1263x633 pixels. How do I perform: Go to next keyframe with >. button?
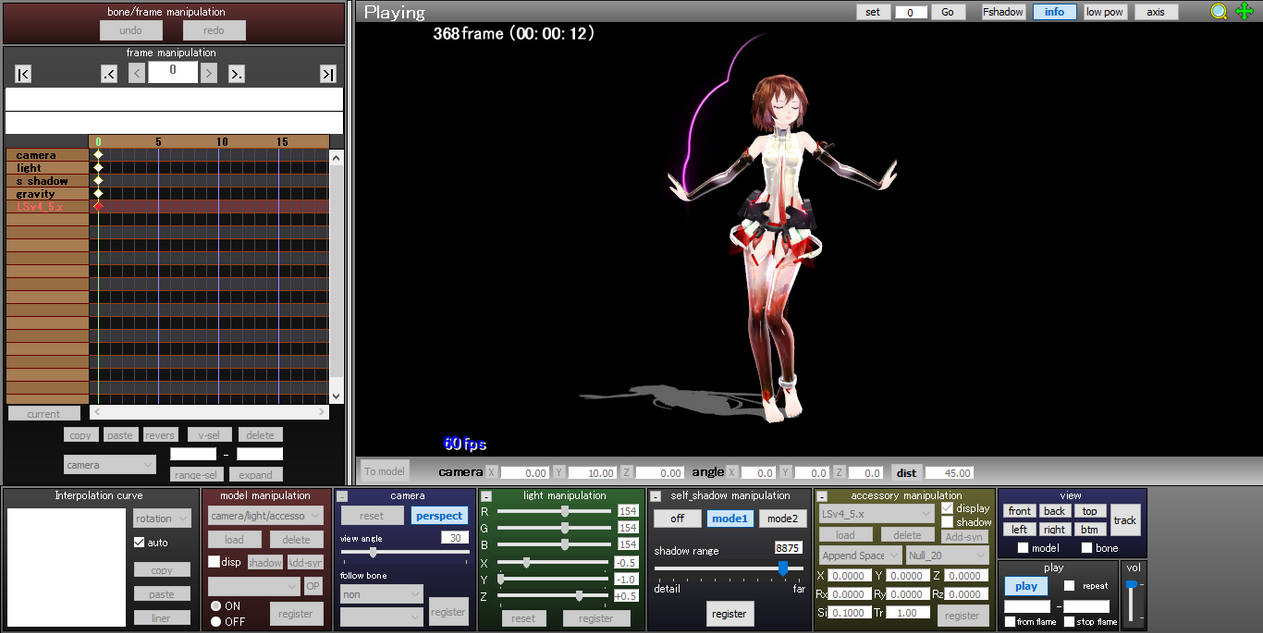pos(237,73)
